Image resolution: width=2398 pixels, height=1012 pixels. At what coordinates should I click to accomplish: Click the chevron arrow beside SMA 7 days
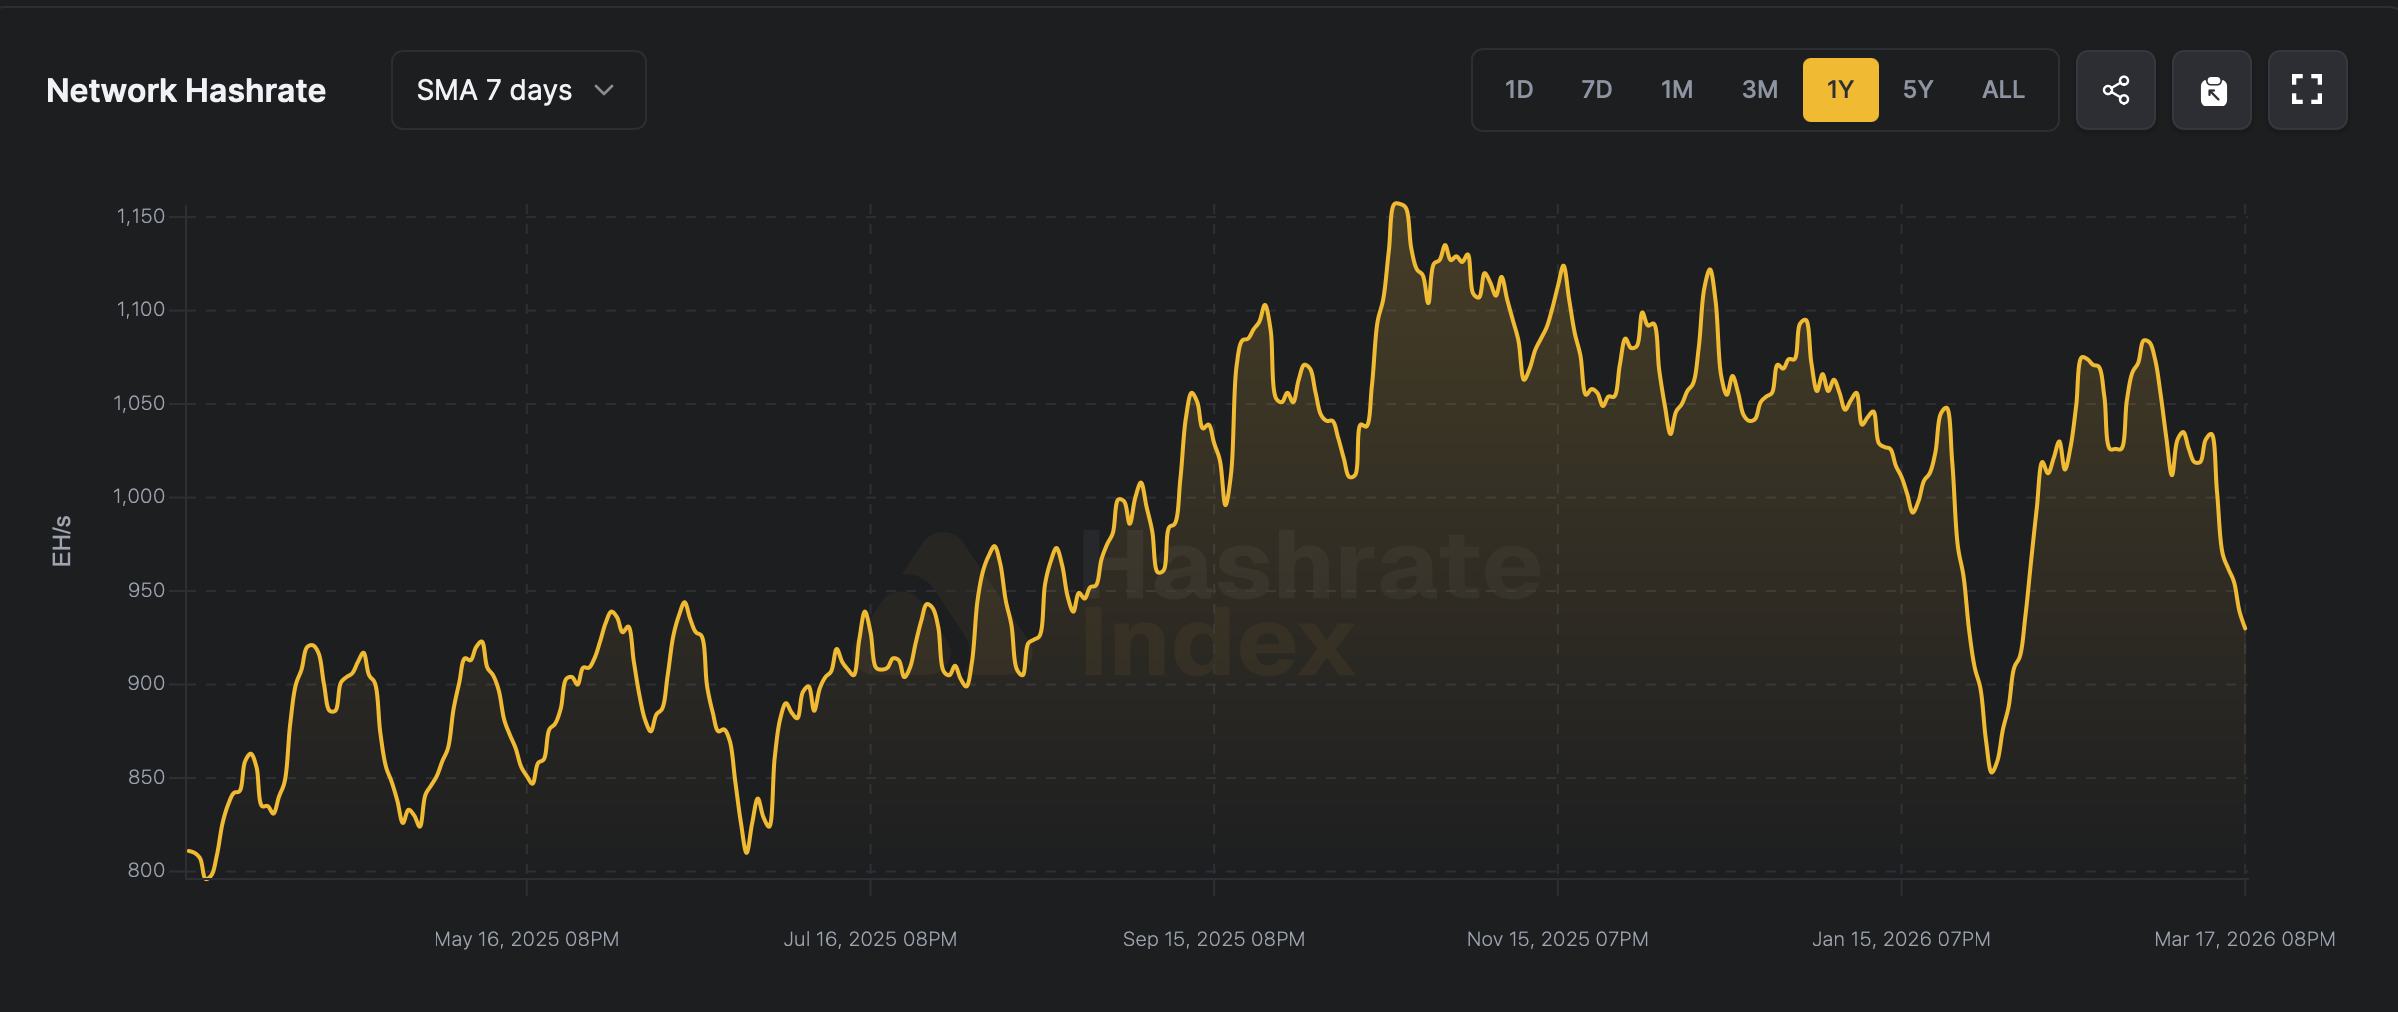[x=604, y=90]
